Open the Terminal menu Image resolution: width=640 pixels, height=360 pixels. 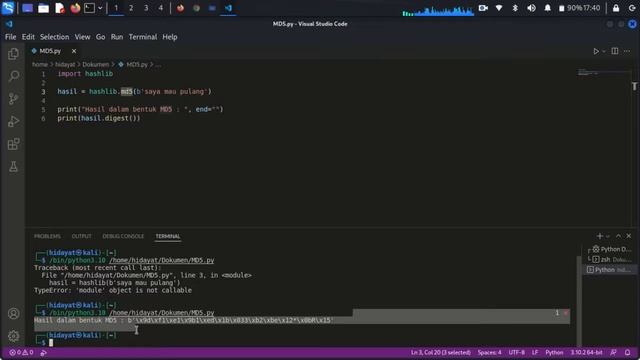[143, 37]
